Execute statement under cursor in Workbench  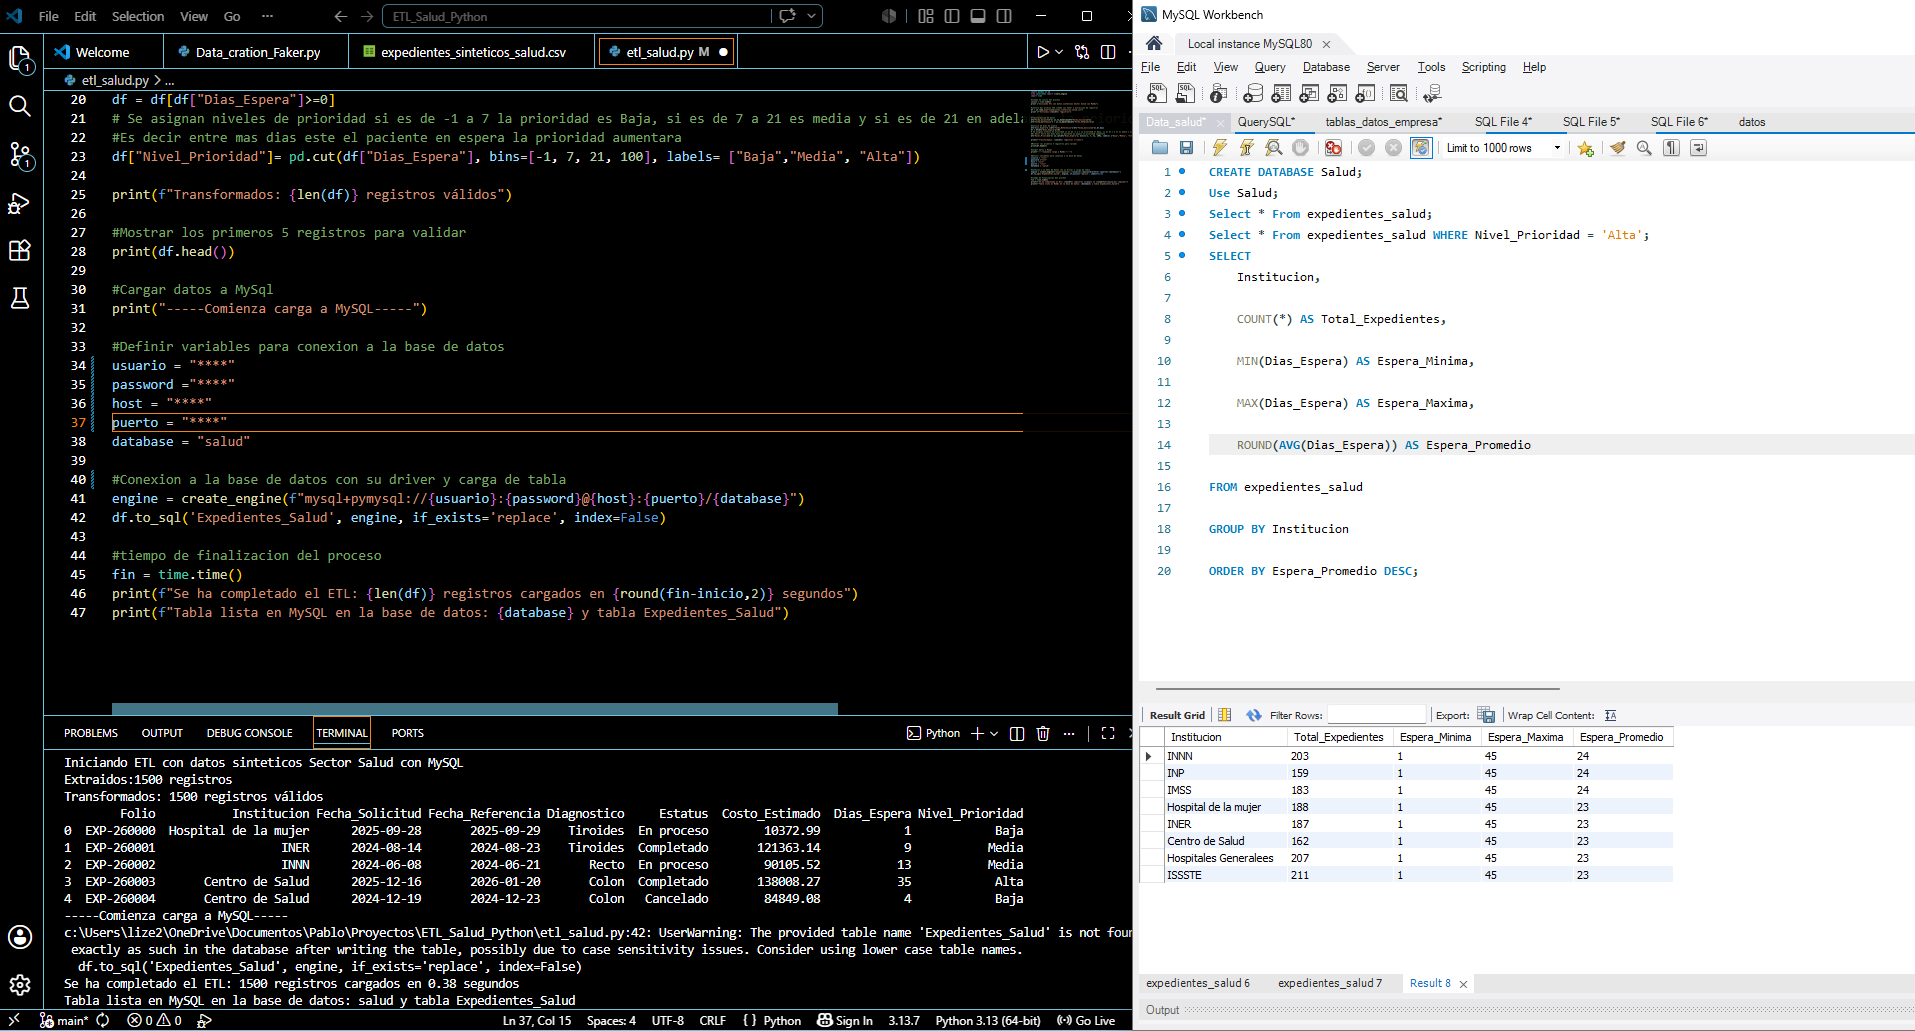[1247, 148]
